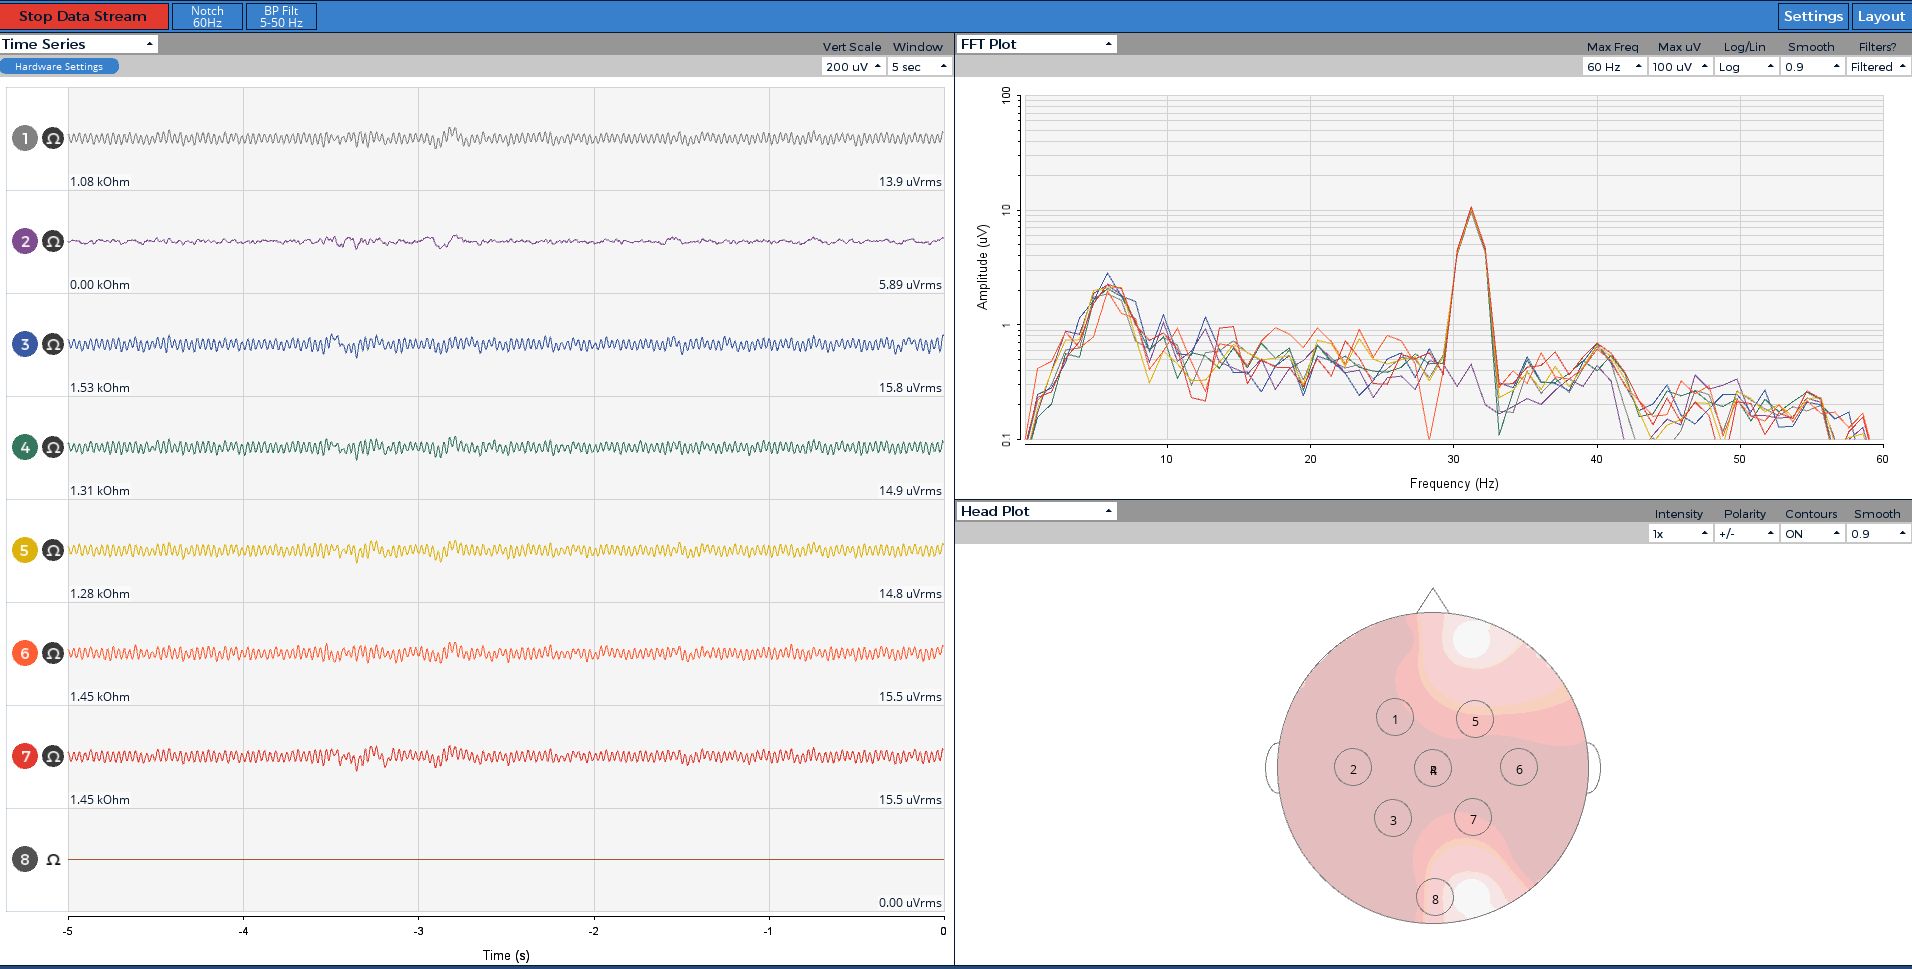
Task: Toggle the BP Filt 5-50 Hz filter
Action: coord(281,16)
